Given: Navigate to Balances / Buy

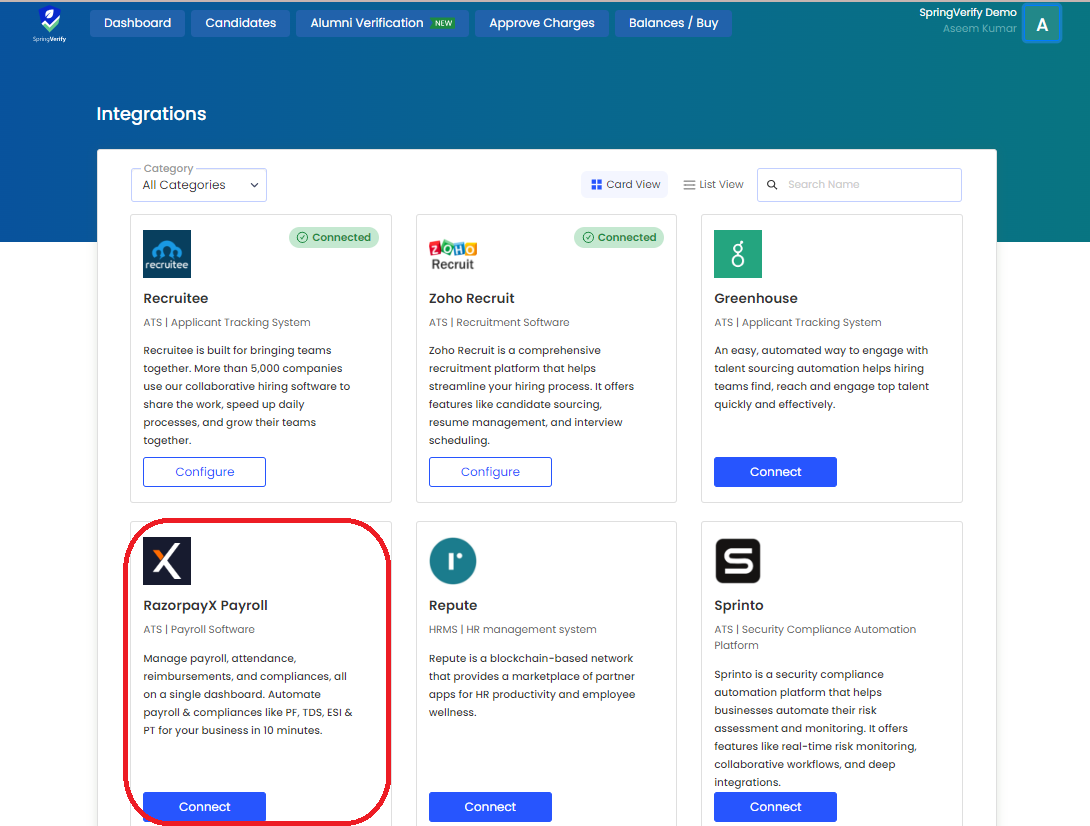Looking at the screenshot, I should 673,23.
